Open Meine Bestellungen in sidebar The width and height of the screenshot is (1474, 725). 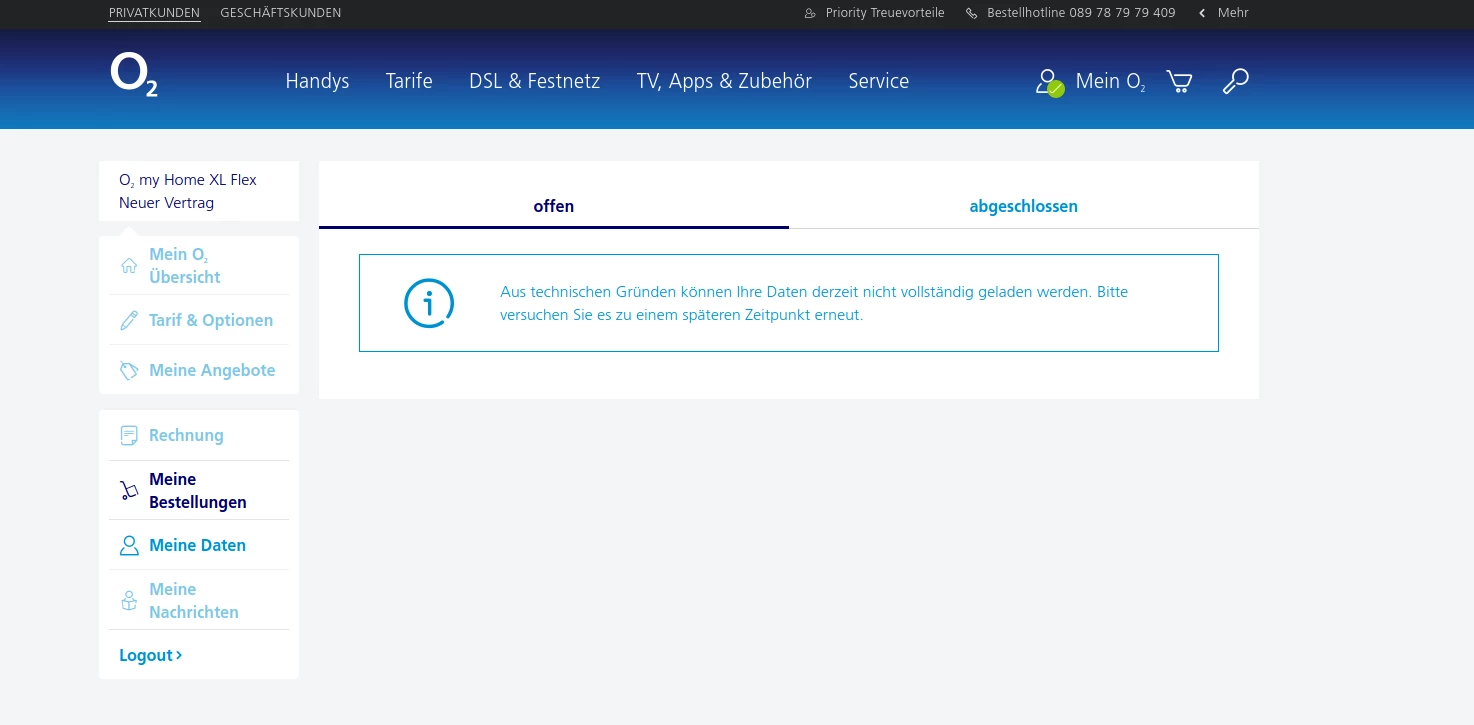pyautogui.click(x=198, y=490)
